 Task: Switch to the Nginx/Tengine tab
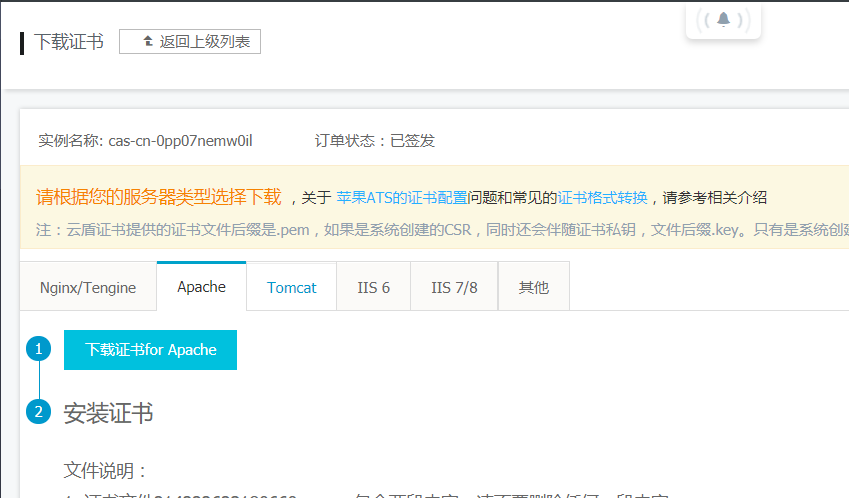coord(88,287)
